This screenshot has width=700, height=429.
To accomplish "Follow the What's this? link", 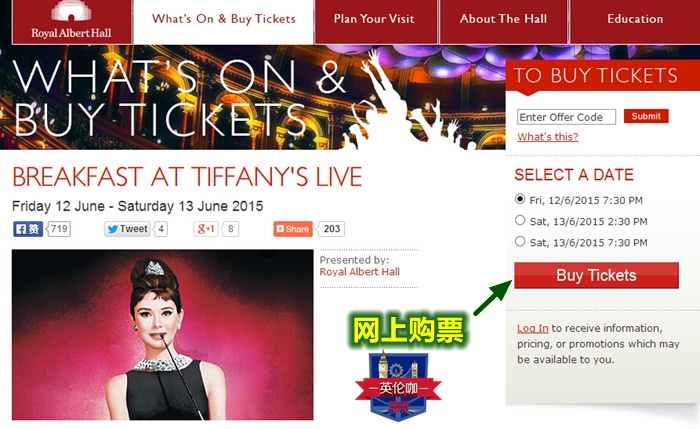I will coord(548,137).
